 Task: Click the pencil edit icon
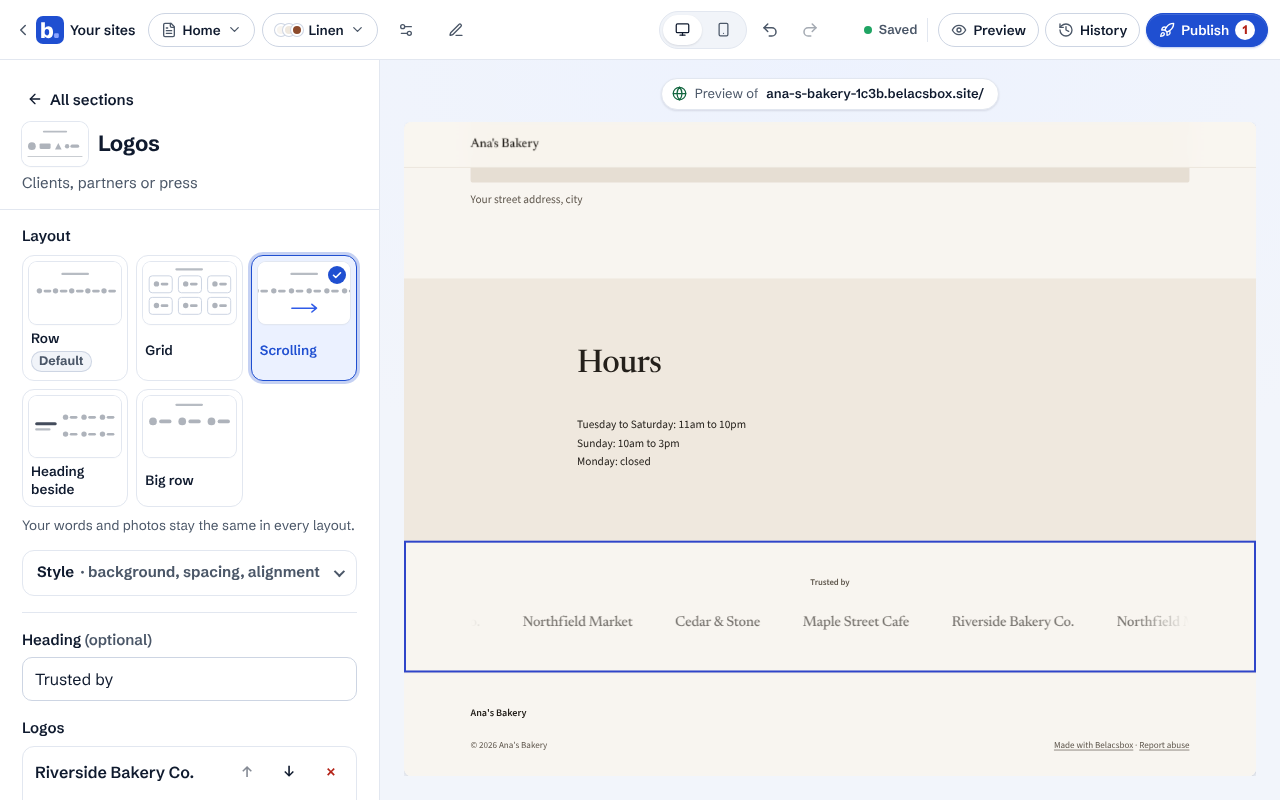(x=456, y=30)
